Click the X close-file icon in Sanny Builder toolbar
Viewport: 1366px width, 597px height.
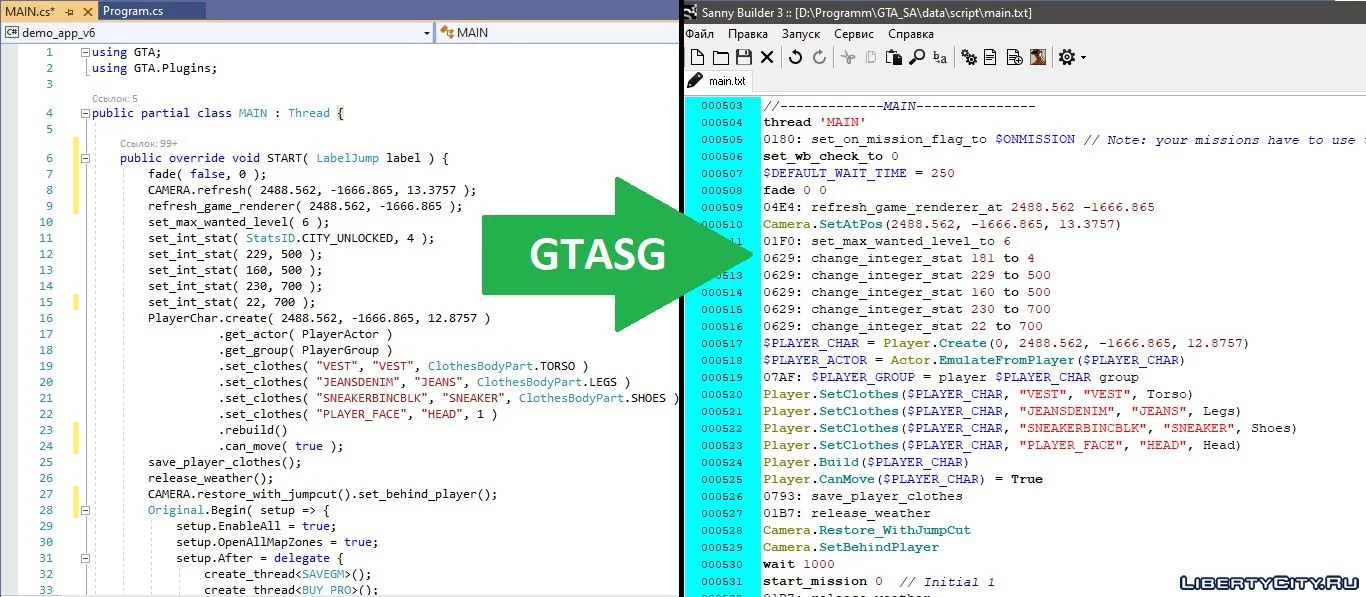pos(767,58)
